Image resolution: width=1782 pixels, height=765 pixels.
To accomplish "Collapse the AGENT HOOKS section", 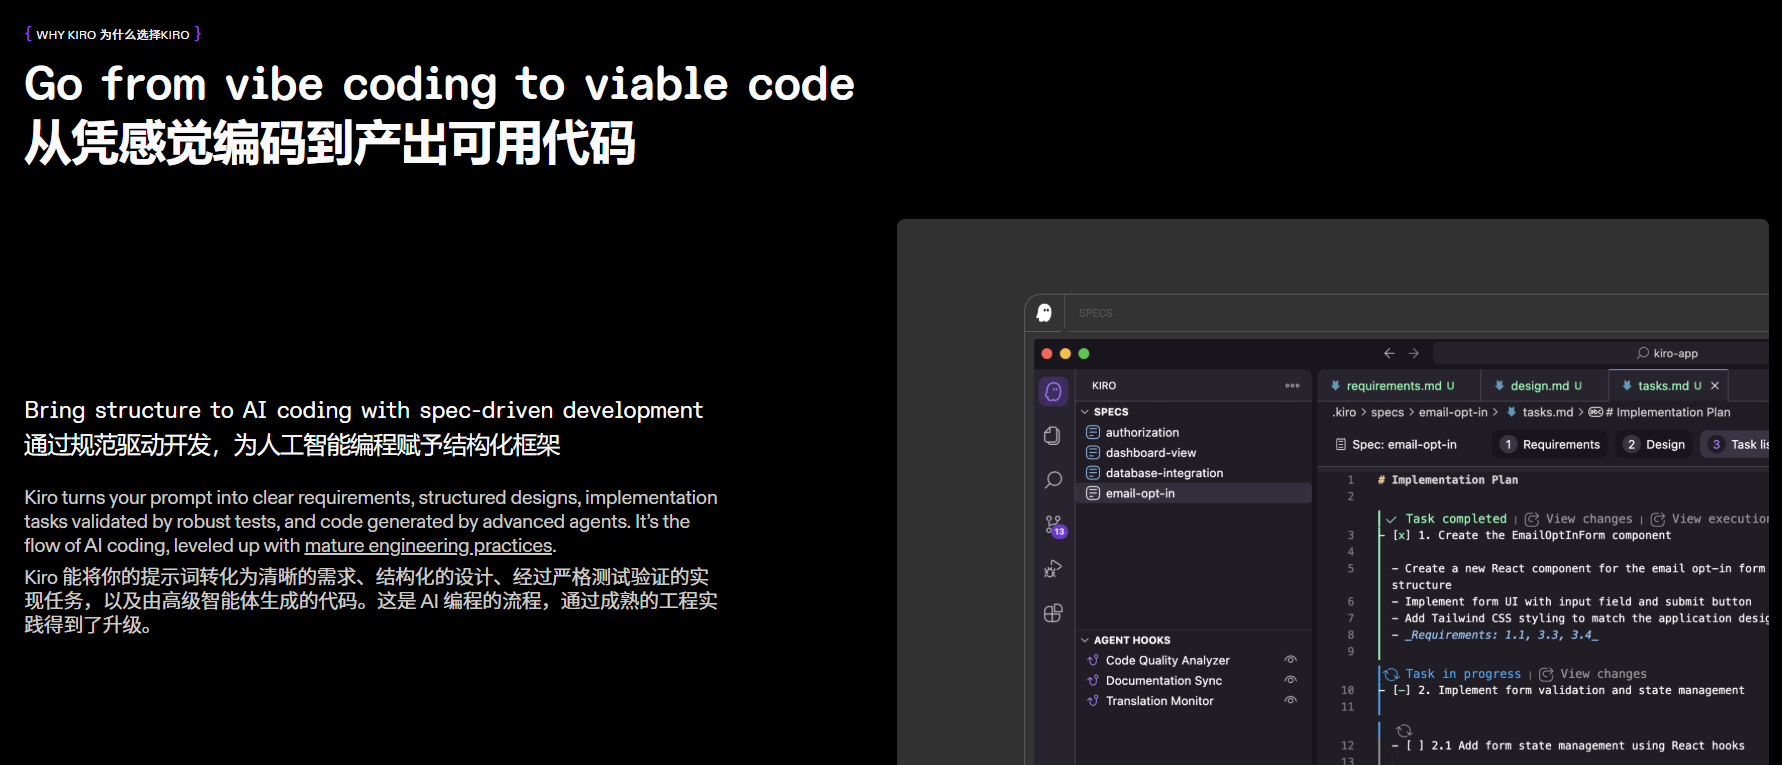I will [x=1085, y=640].
